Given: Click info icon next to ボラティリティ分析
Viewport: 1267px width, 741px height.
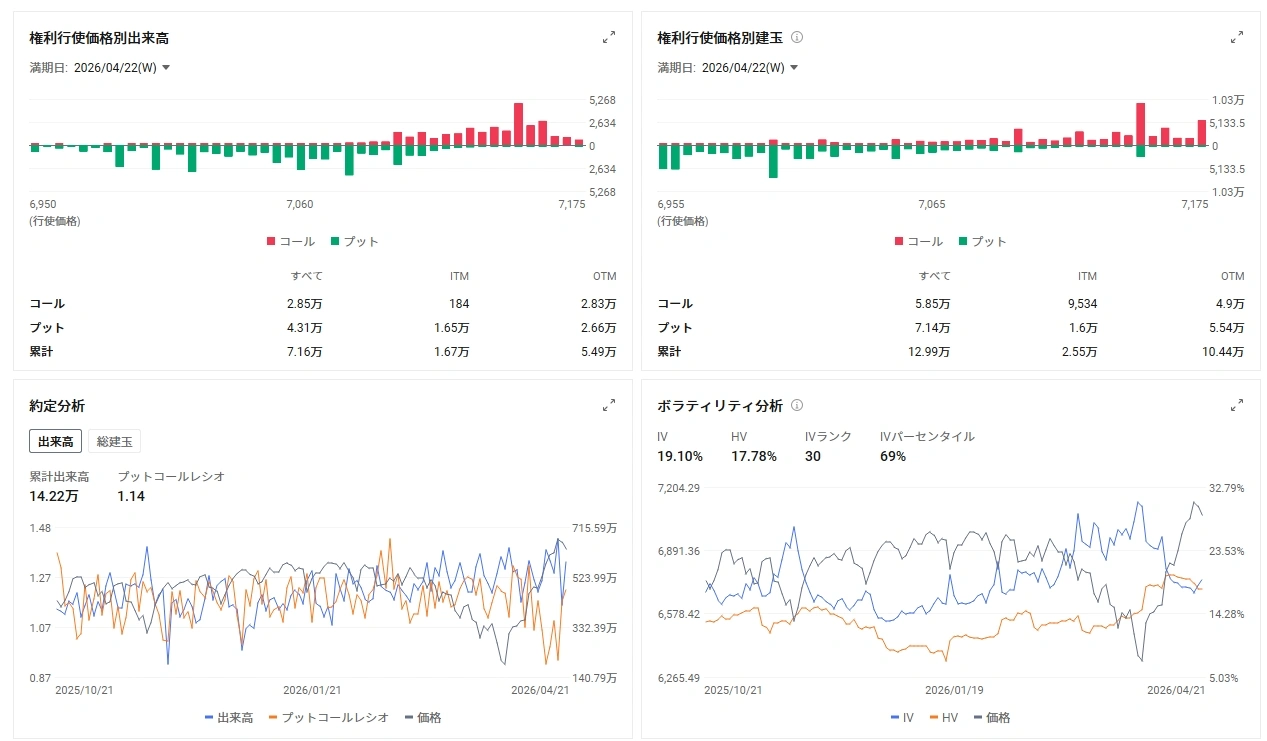Looking at the screenshot, I should tap(797, 406).
